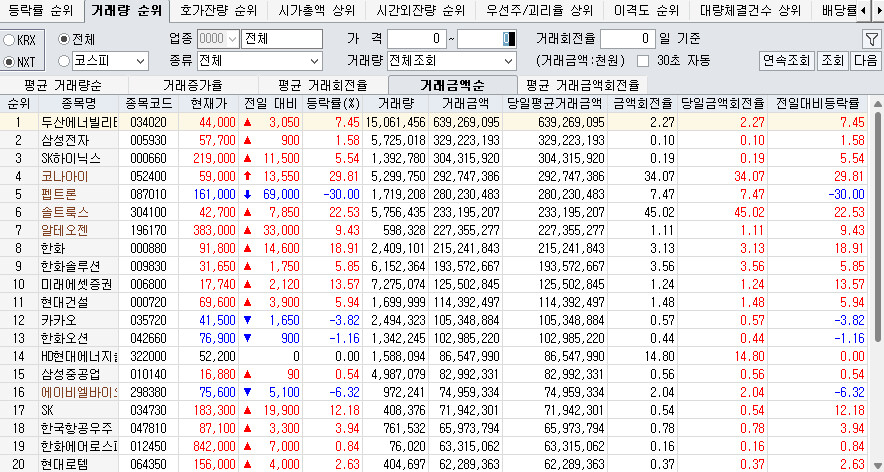Select SK하이닉스 stock name
The image size is (884, 472).
tap(70, 158)
